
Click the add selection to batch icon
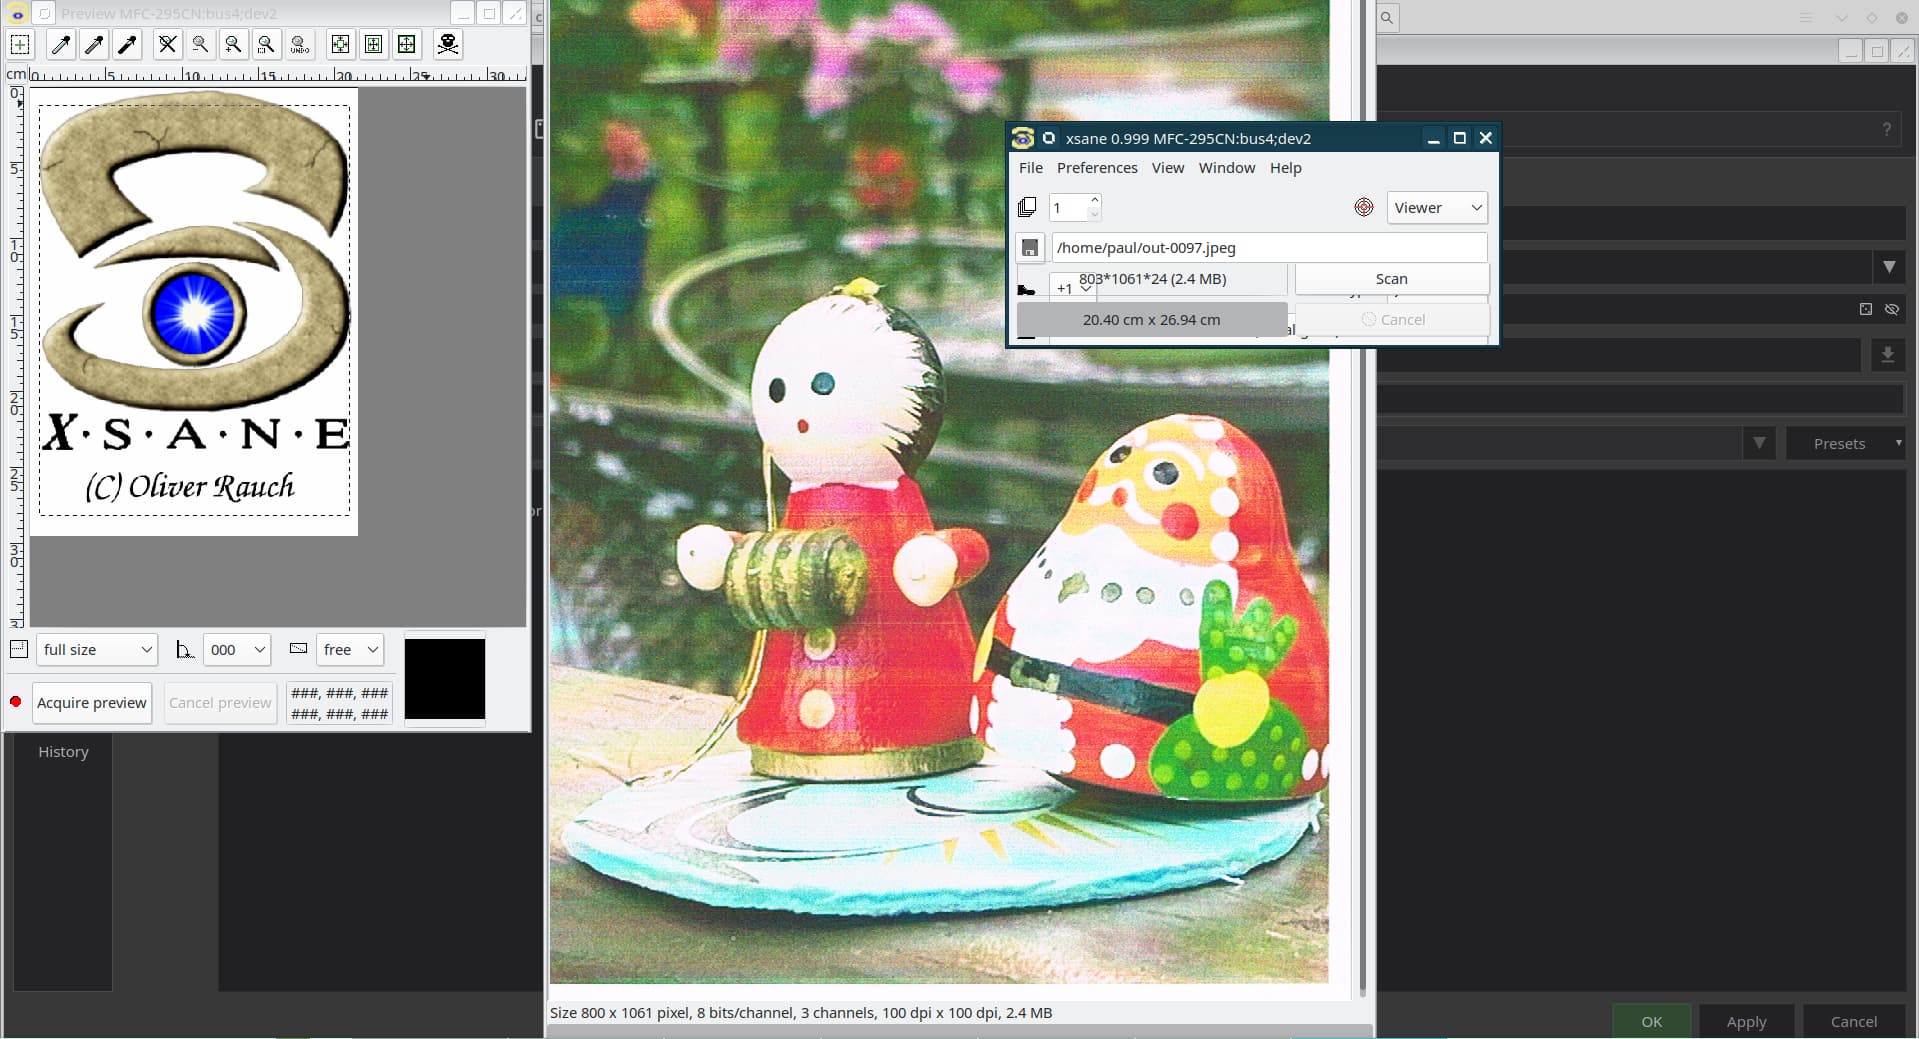coord(20,44)
